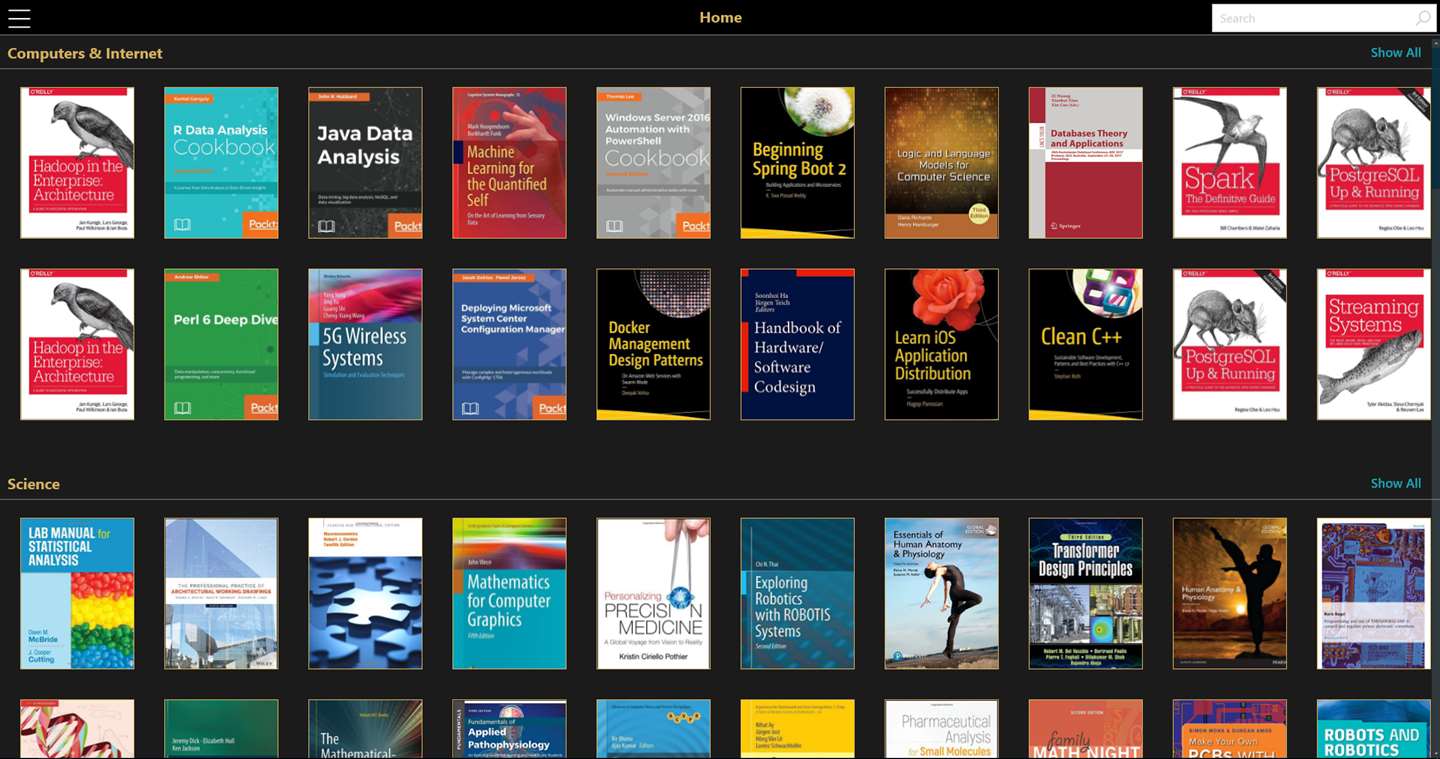Open Lab Manual for Statistical Analysis
The width and height of the screenshot is (1440, 759).
click(x=77, y=593)
